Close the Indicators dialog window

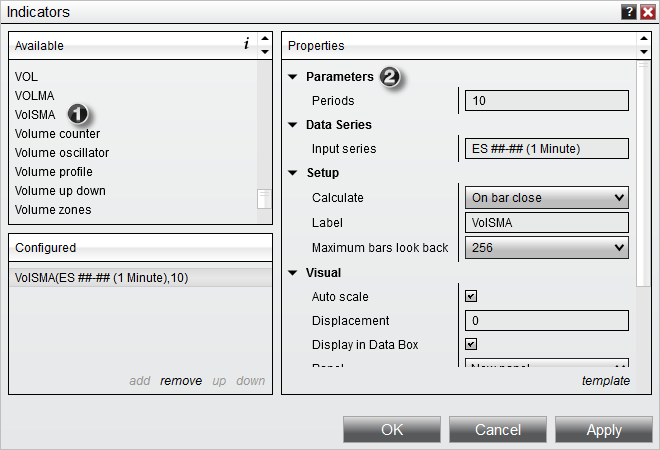[647, 12]
